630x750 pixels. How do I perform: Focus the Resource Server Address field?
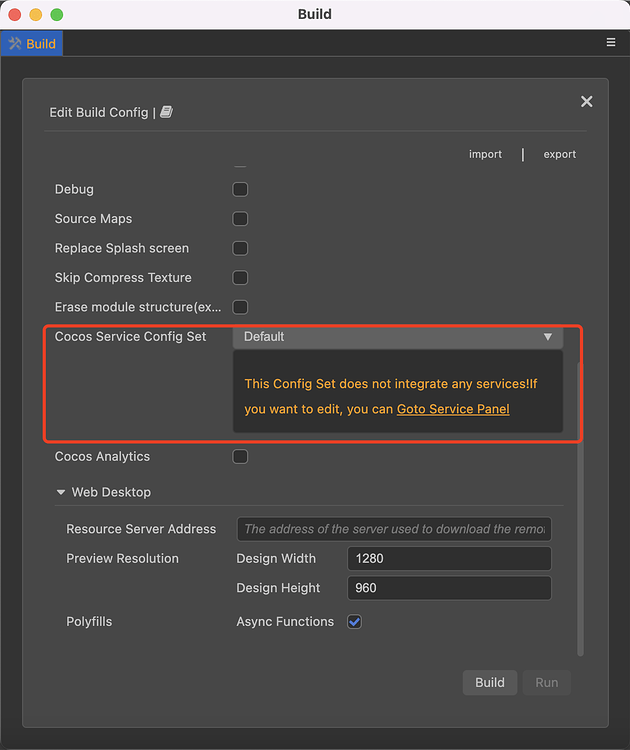[x=394, y=529]
